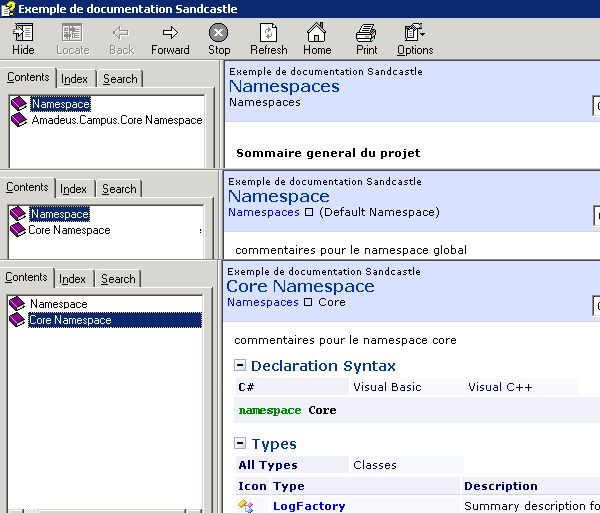Open the Search tab in the bottom panel
The image size is (600, 513).
point(118,278)
